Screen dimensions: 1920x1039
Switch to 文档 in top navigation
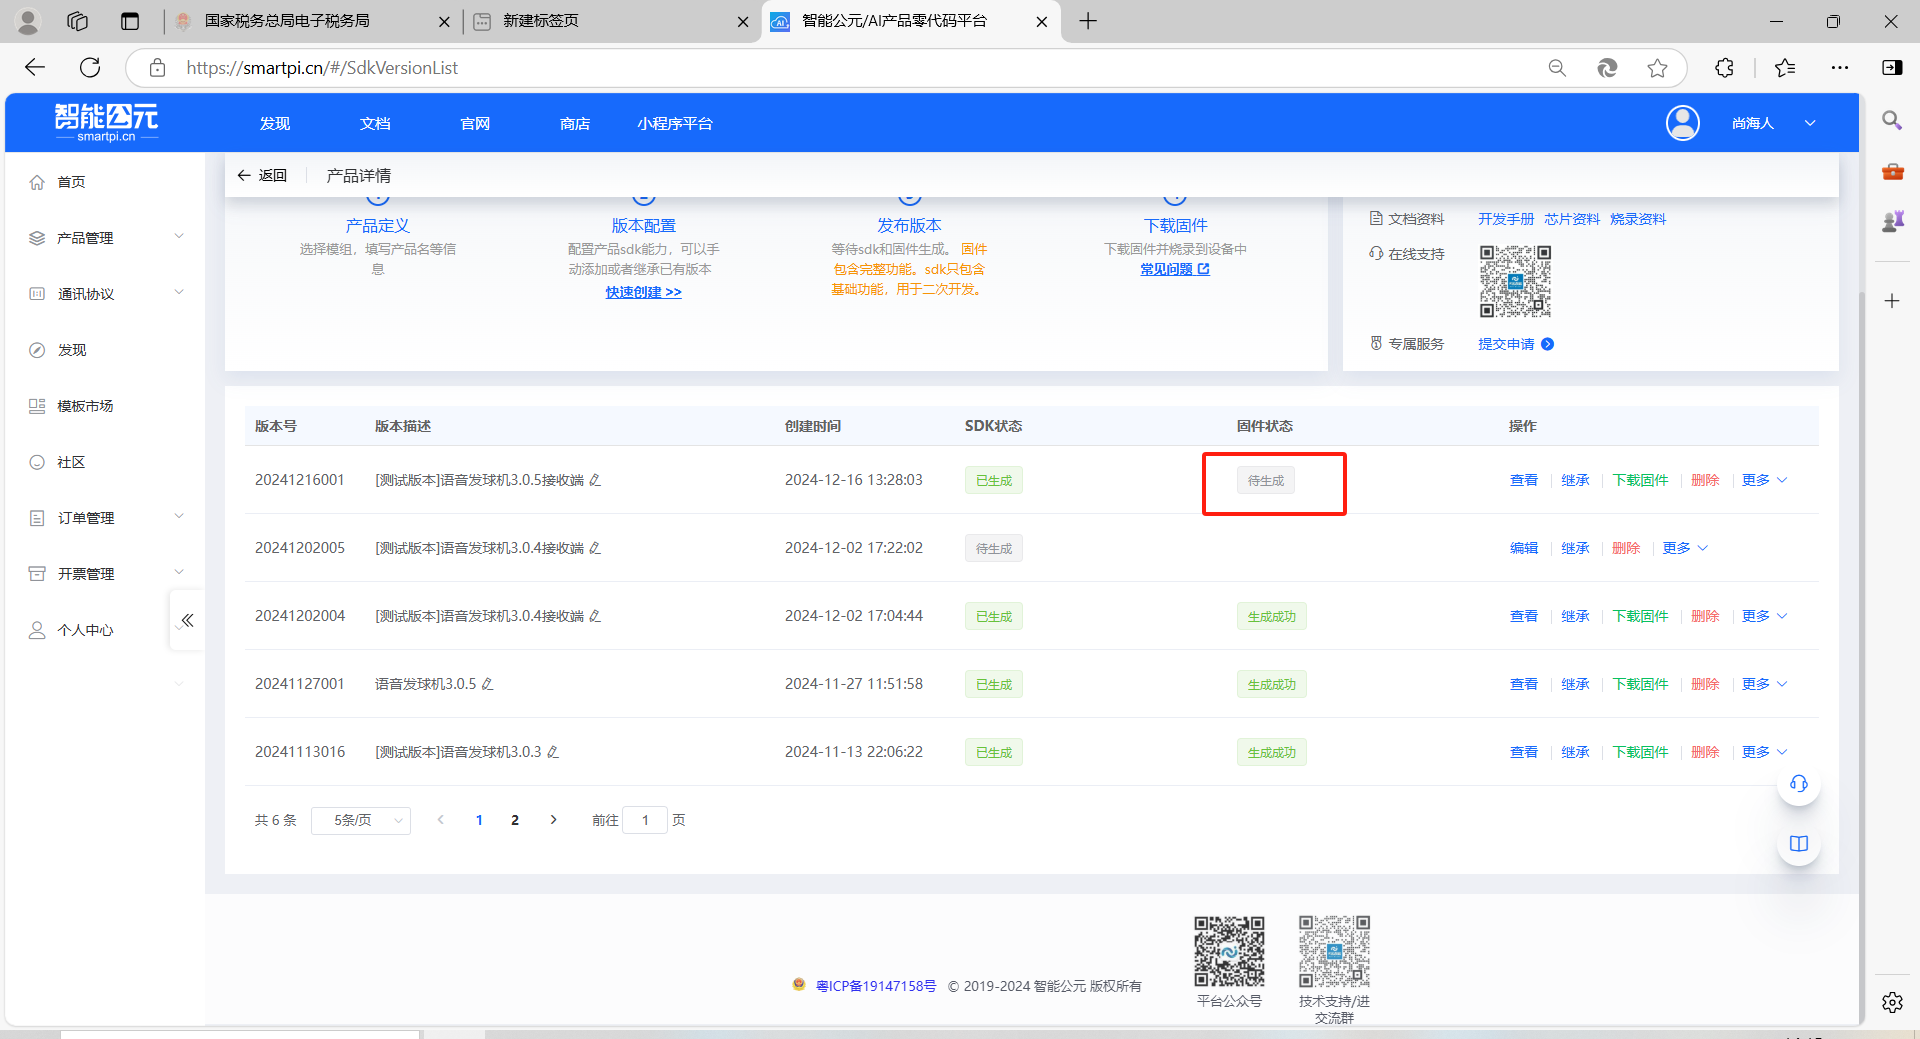(375, 123)
